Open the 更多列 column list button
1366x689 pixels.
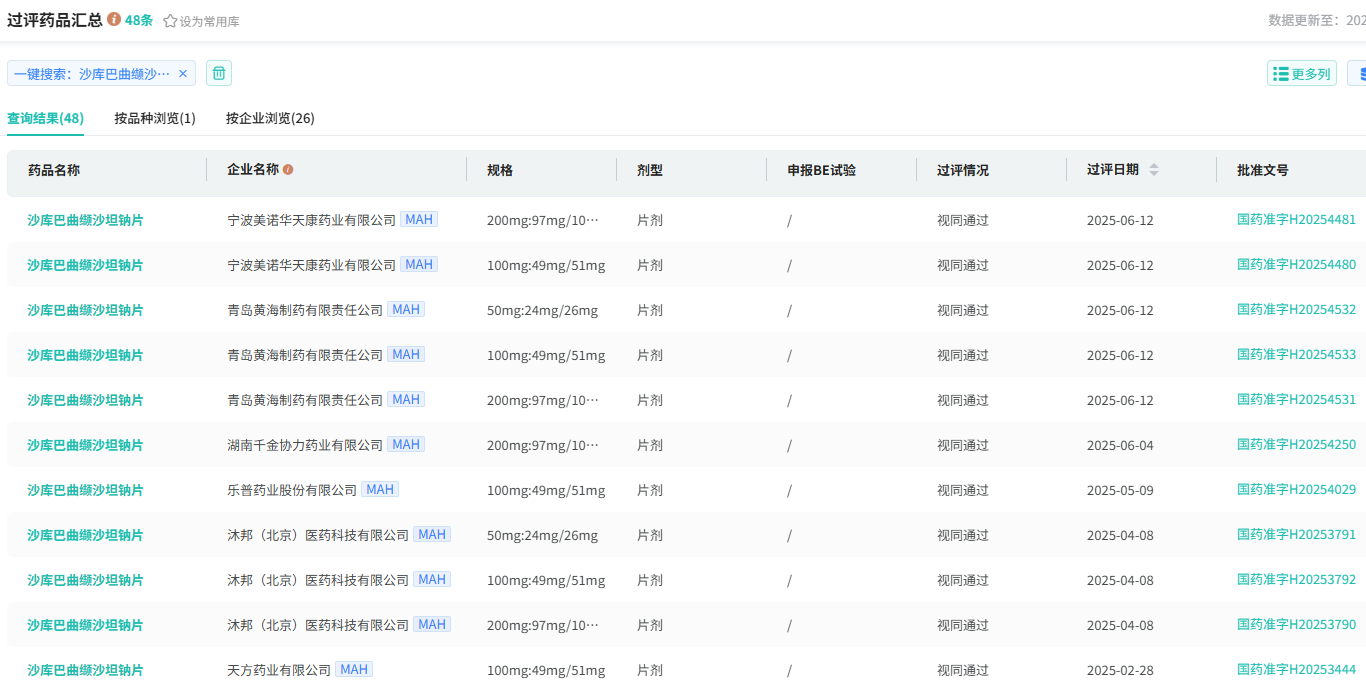tap(1301, 74)
